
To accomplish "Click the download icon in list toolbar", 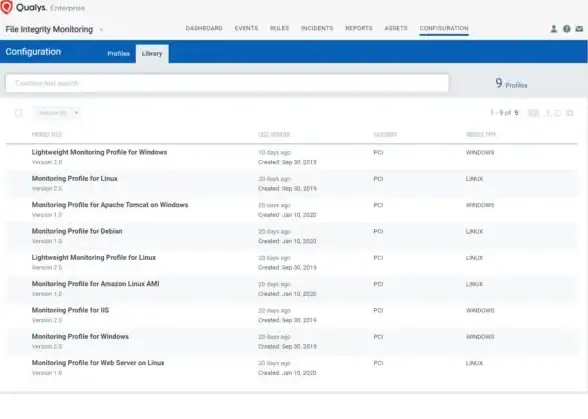I will coord(548,113).
